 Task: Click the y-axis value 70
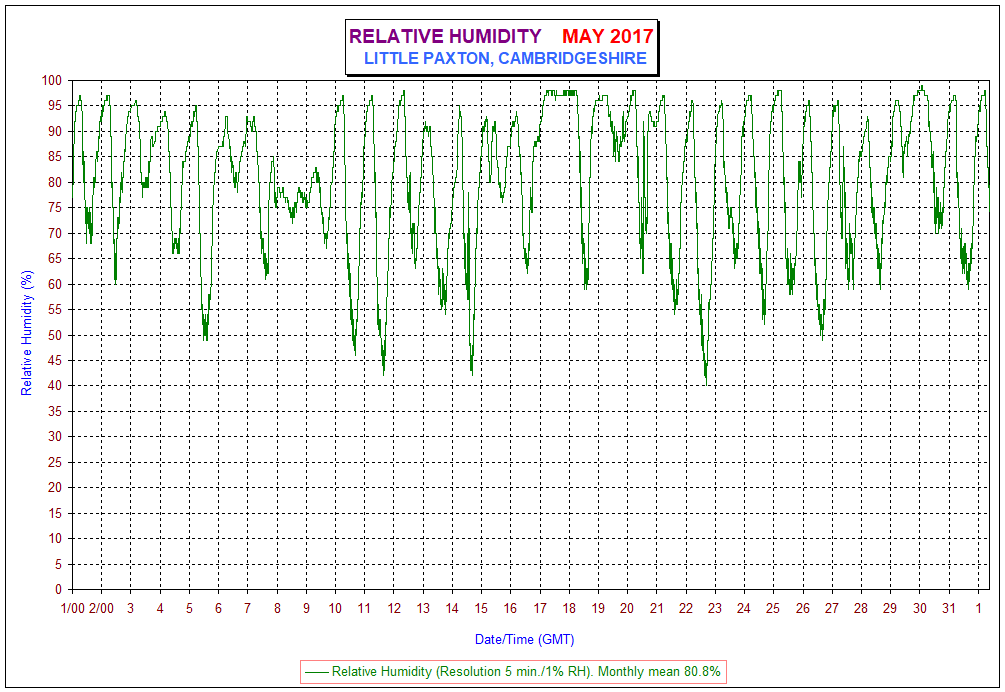(55, 233)
